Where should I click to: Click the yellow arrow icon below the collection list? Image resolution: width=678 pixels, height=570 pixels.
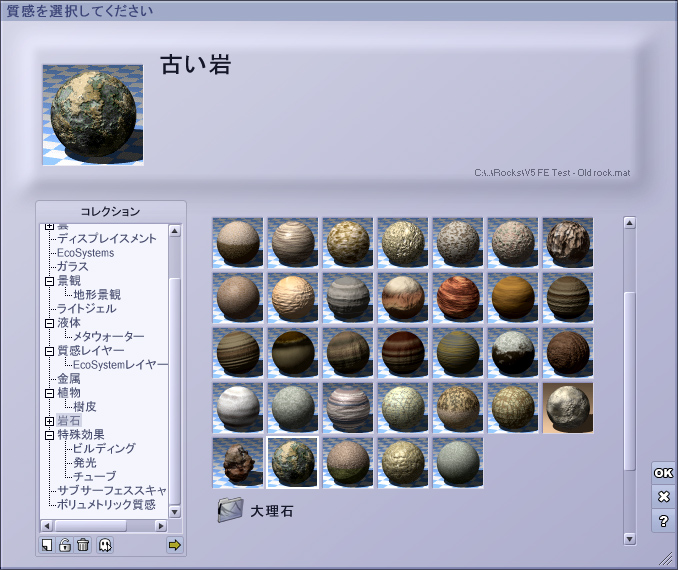[175, 545]
